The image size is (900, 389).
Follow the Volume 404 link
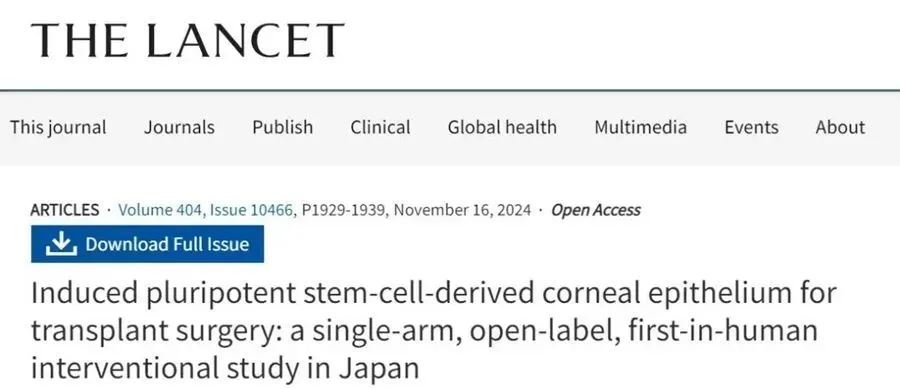160,210
